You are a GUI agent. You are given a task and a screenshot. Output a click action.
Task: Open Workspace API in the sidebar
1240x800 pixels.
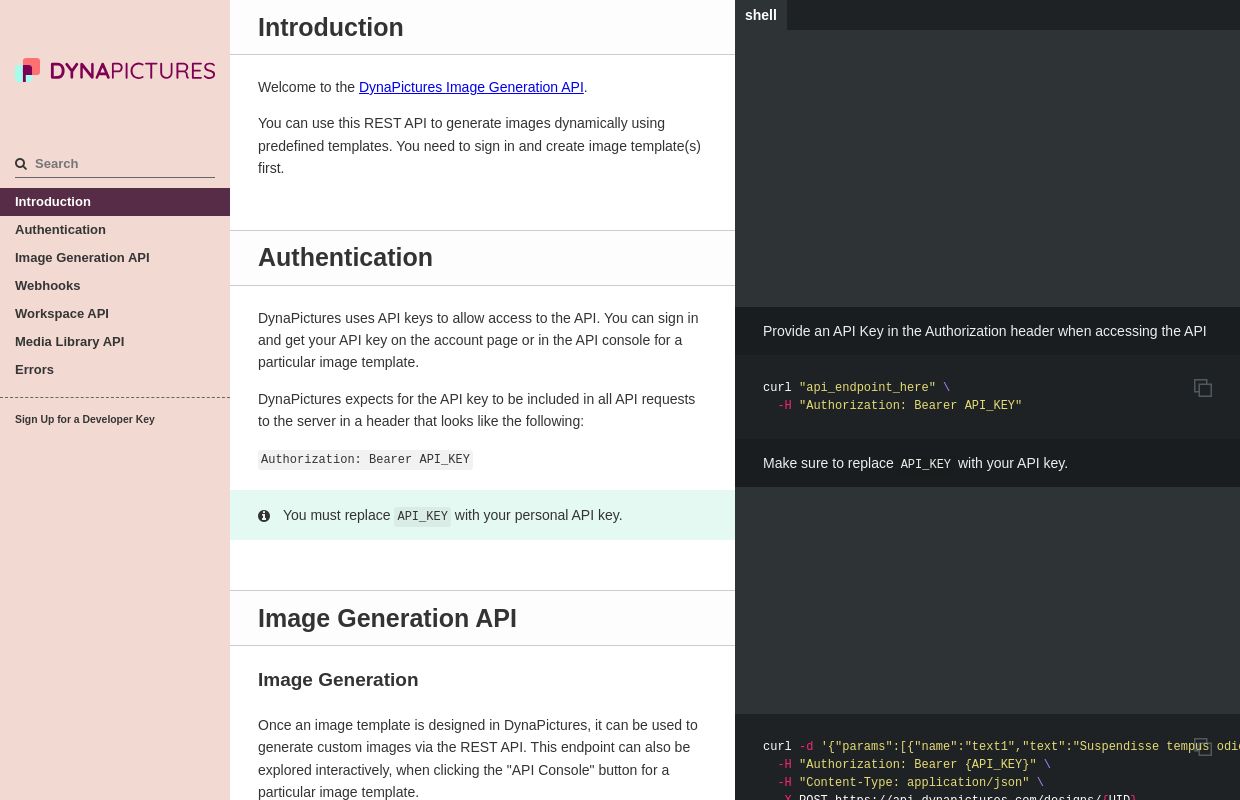115,314
